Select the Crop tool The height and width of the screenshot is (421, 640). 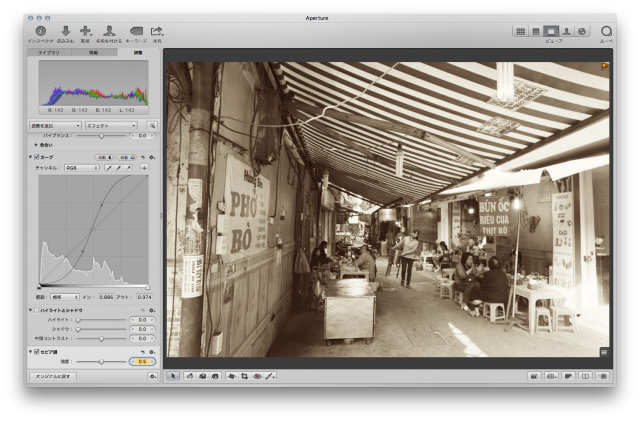pyautogui.click(x=244, y=376)
